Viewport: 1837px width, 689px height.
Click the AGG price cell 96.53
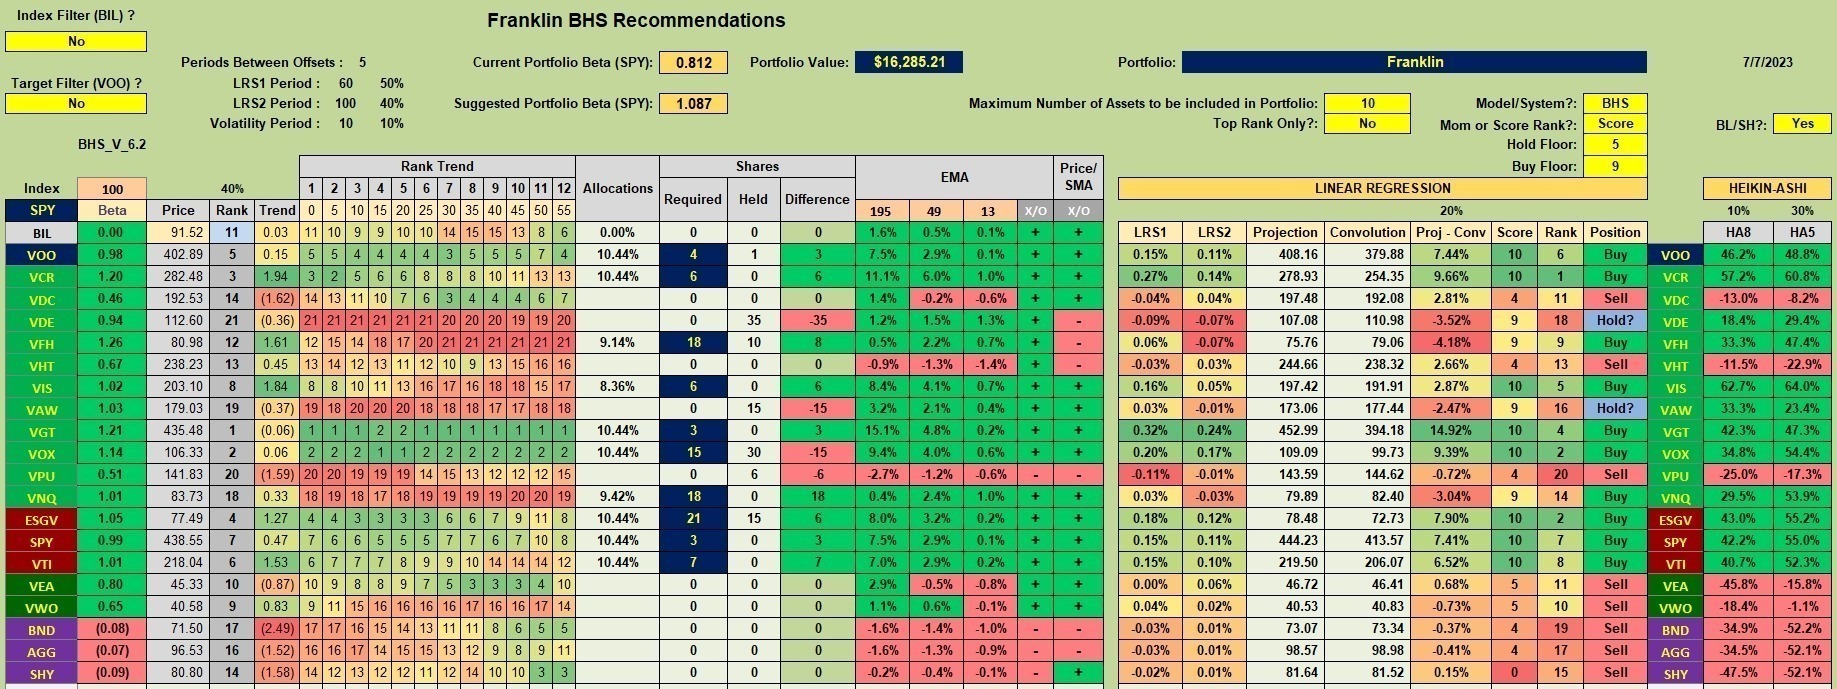178,651
